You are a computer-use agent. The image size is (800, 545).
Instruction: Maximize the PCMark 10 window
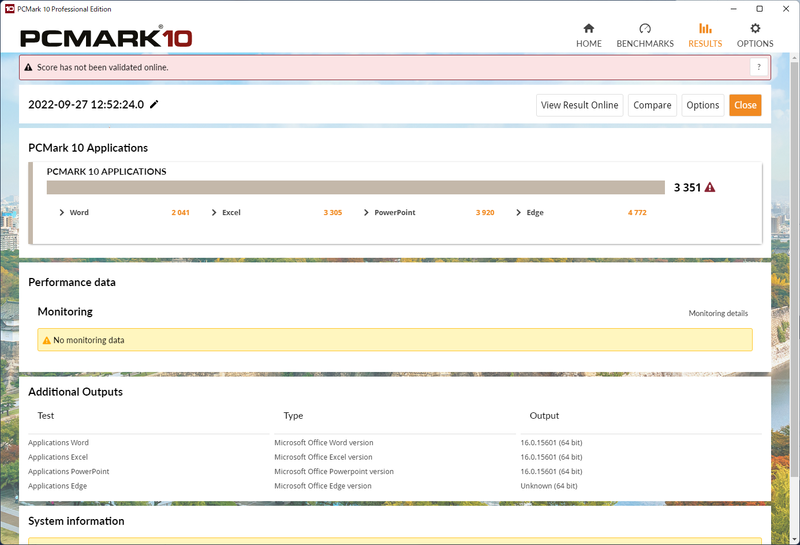[760, 9]
